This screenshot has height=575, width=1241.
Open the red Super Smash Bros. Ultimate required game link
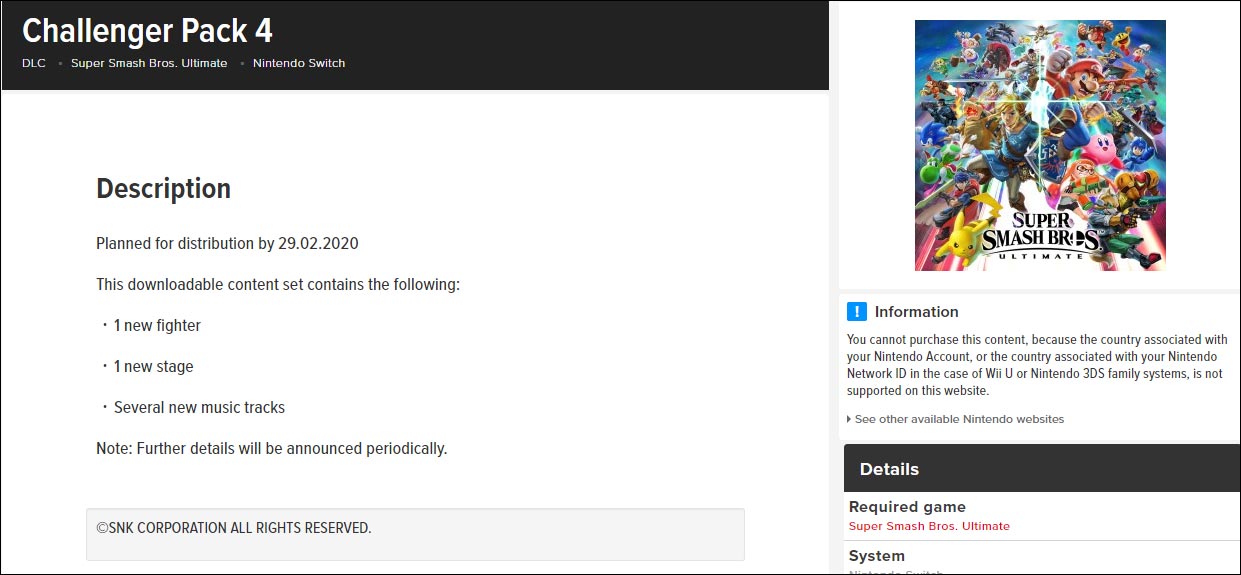pos(929,526)
